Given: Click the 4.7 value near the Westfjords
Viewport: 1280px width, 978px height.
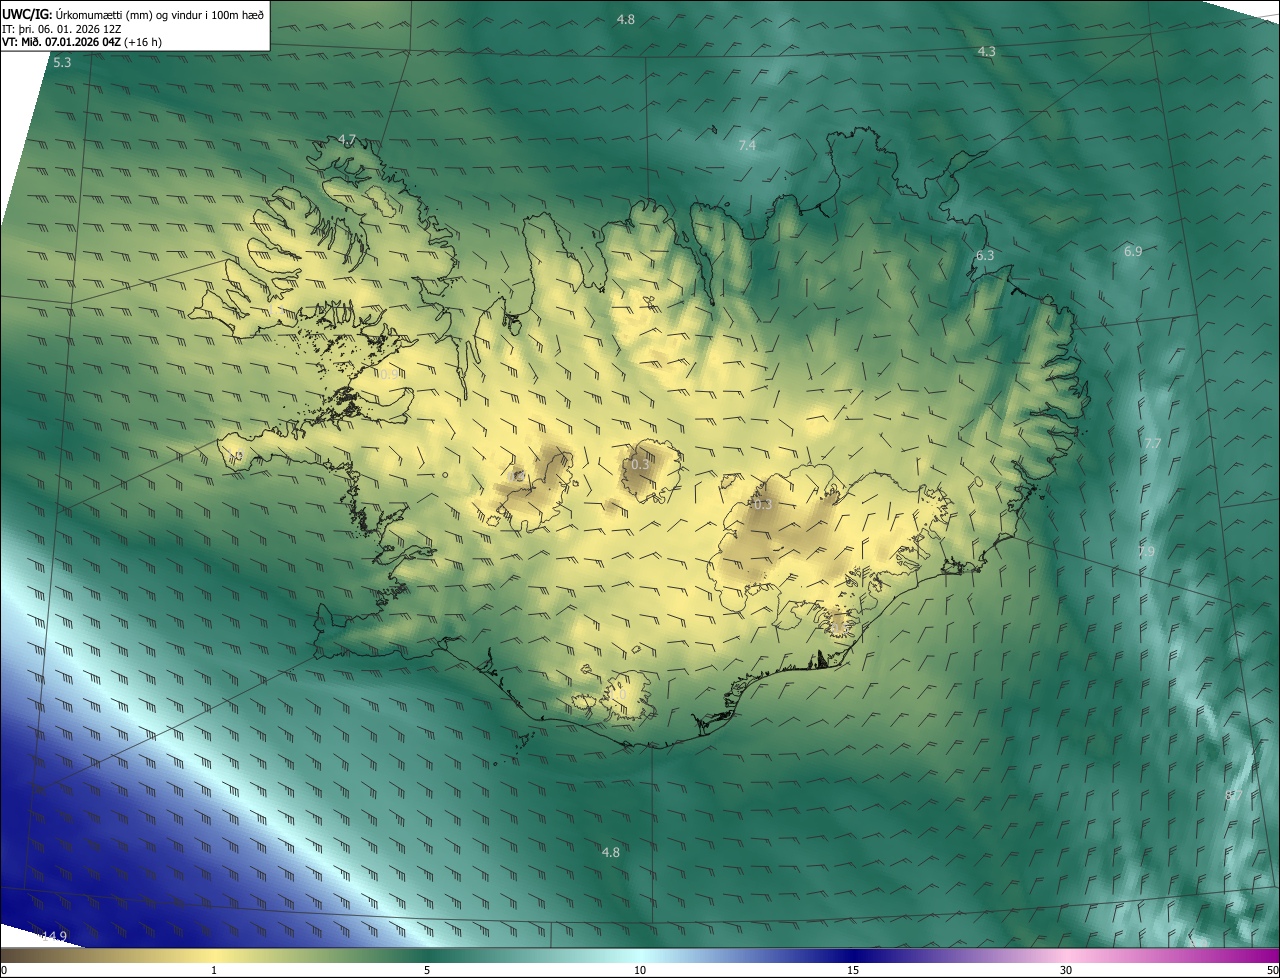Looking at the screenshot, I should (x=347, y=139).
